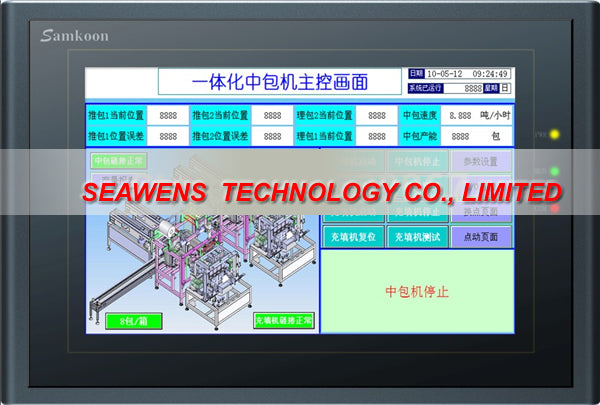The height and width of the screenshot is (405, 600).
Task: Select the 推包1当前位置 value field
Action: [x=168, y=116]
